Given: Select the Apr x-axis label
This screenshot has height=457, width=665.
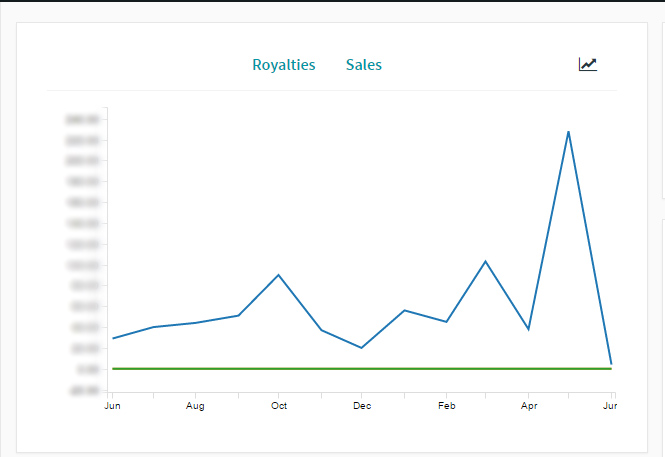Looking at the screenshot, I should click(528, 406).
